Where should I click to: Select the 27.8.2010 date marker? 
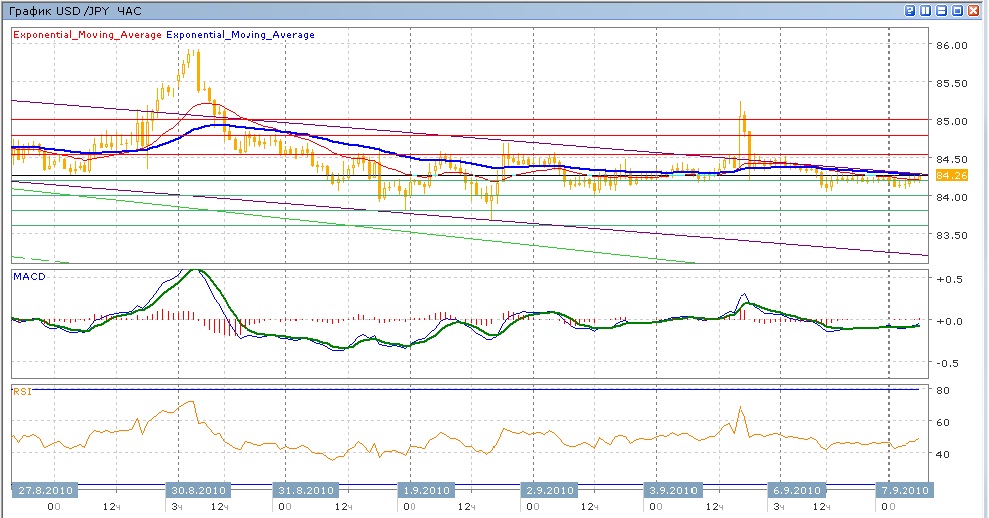pos(45,490)
